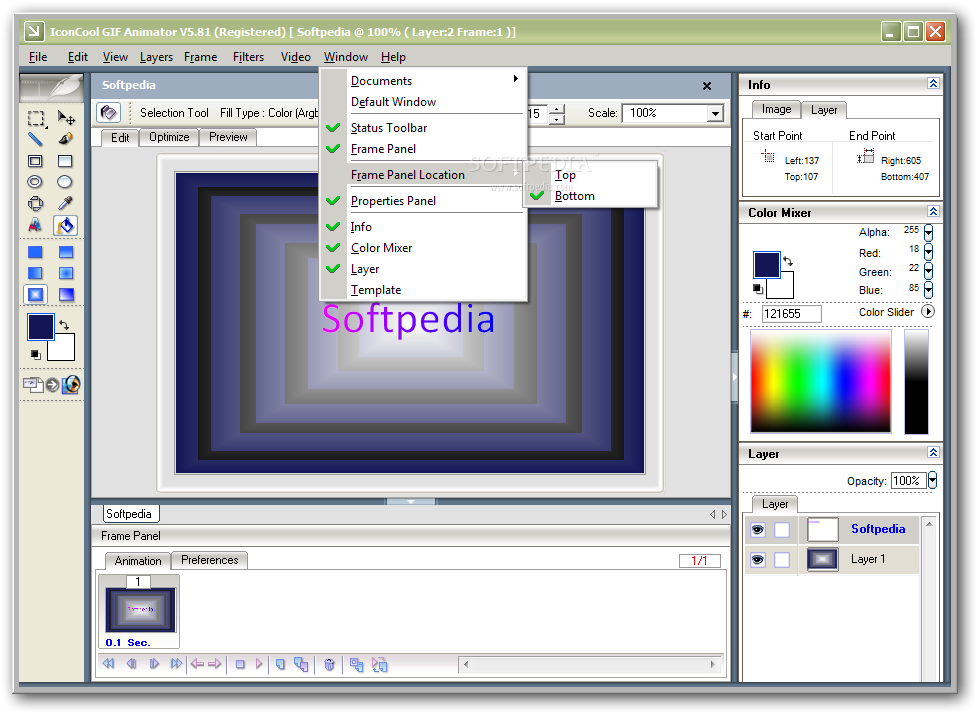Image resolution: width=978 pixels, height=714 pixels.
Task: Click the grayscale brightness strip
Action: (x=916, y=381)
